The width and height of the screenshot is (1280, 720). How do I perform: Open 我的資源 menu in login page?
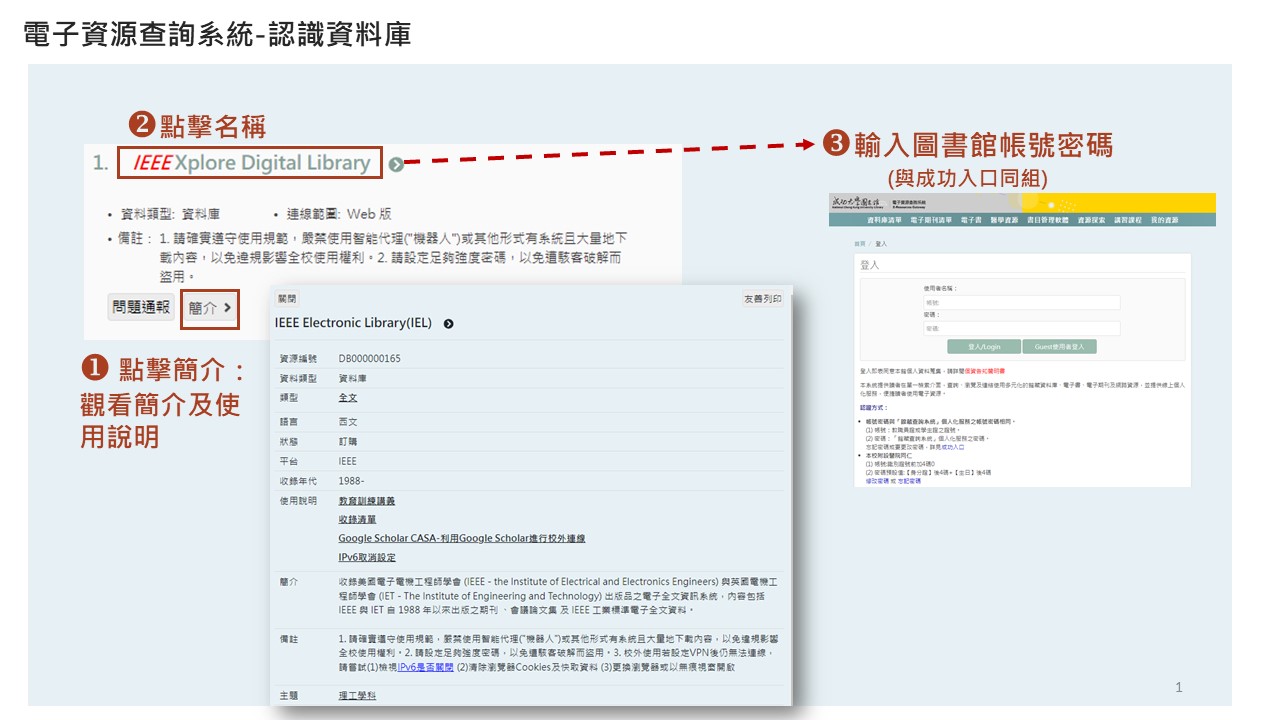(1164, 220)
